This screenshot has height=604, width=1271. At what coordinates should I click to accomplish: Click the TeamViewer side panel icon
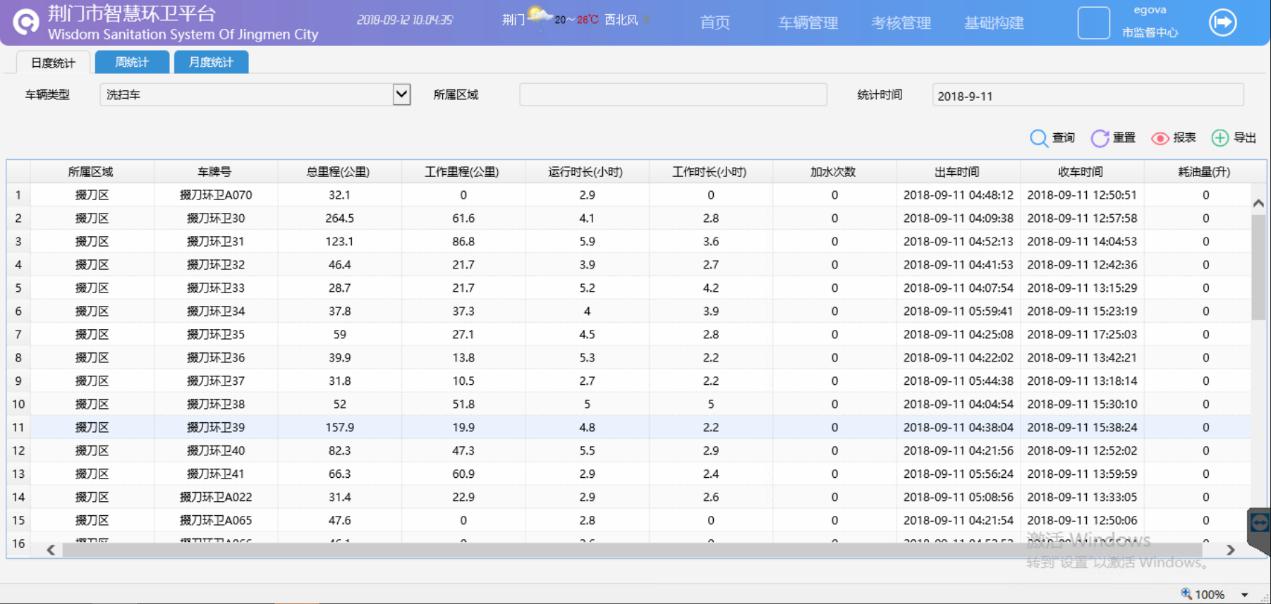pos(1260,522)
